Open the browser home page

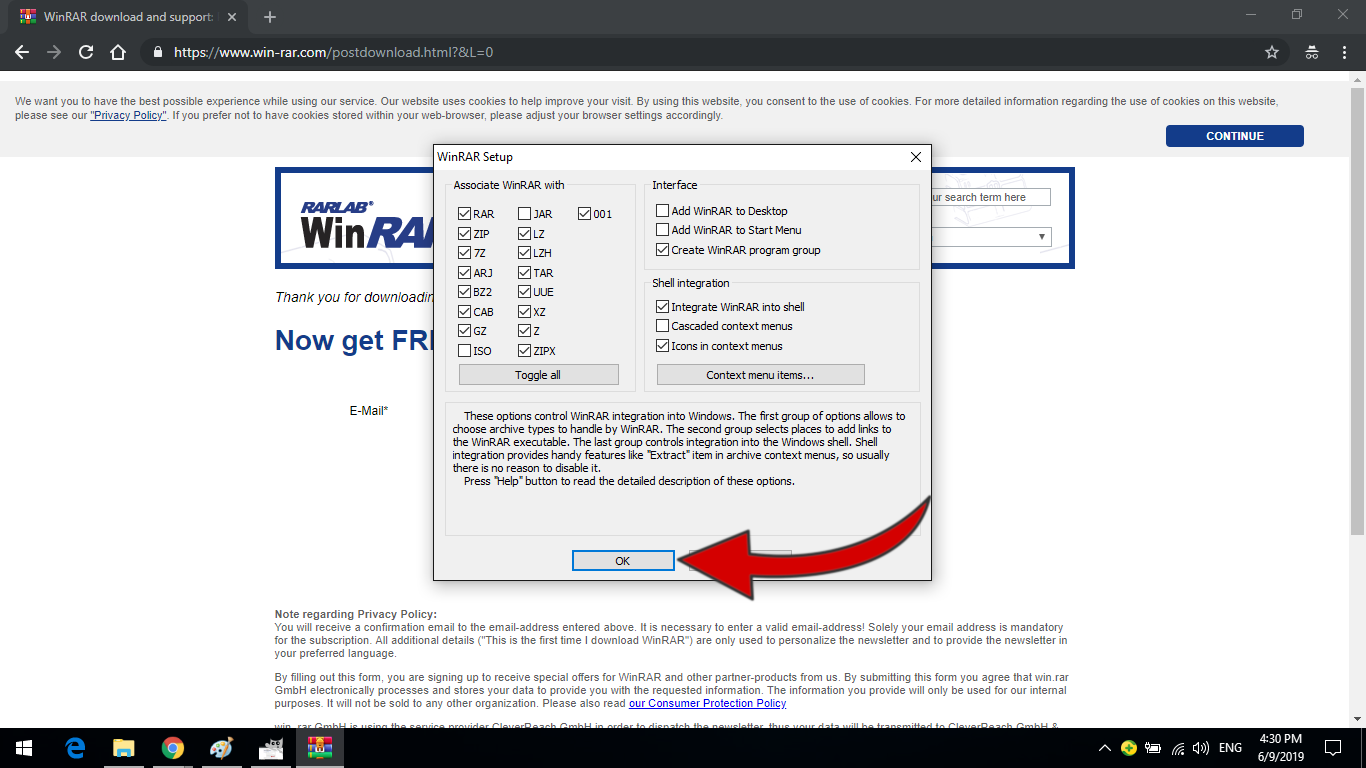[x=118, y=52]
